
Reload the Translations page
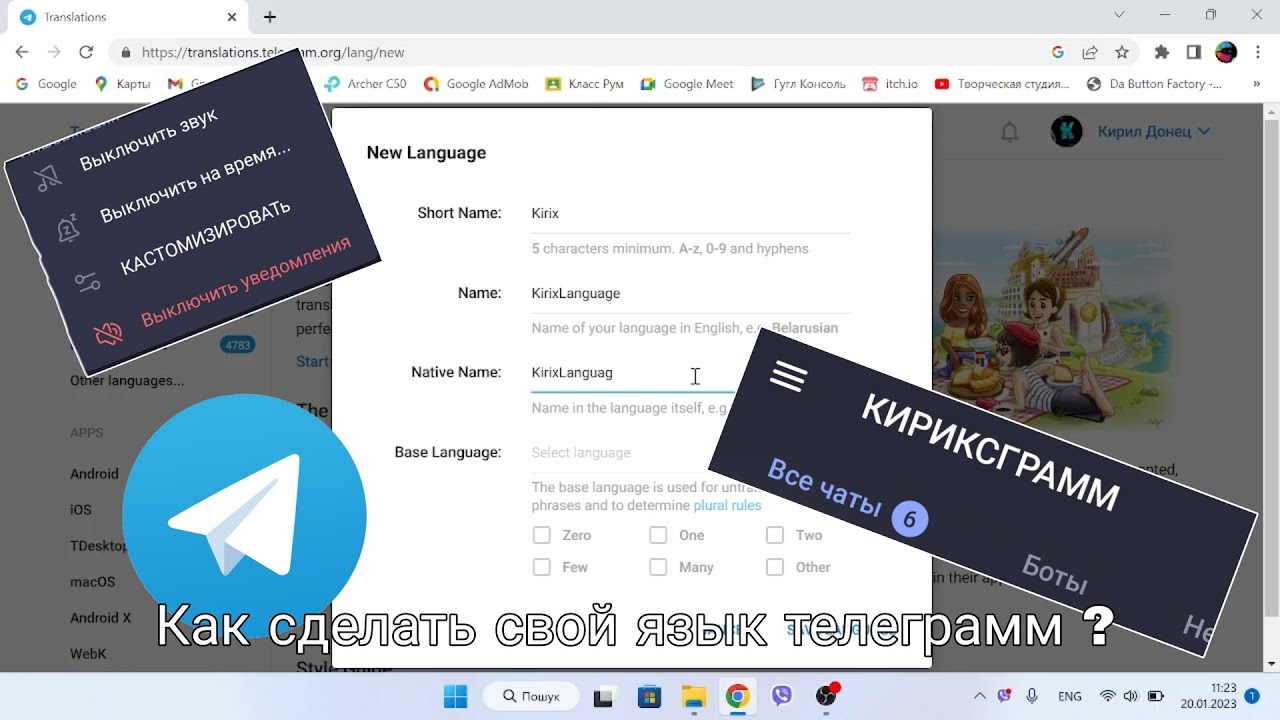click(86, 52)
